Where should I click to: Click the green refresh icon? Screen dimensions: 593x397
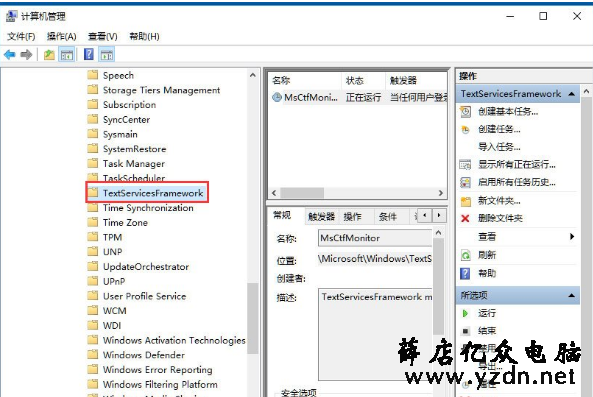[465, 255]
